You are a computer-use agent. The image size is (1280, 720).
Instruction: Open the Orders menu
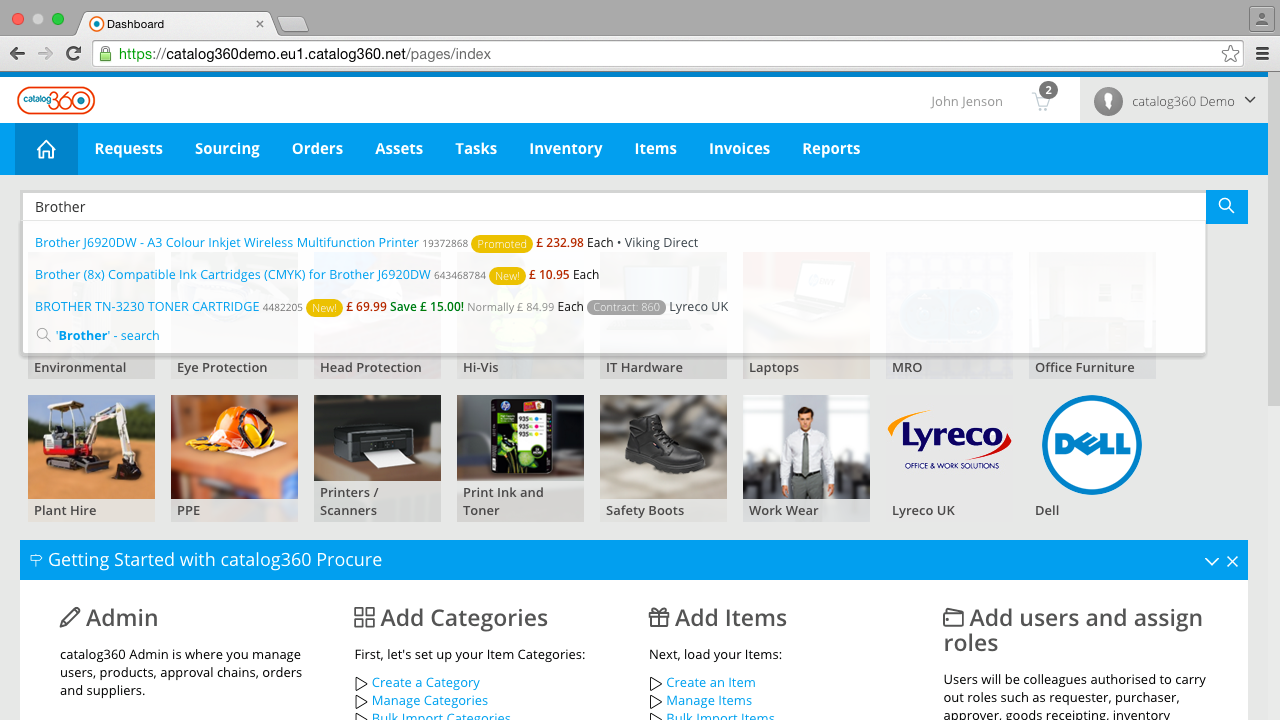click(317, 149)
